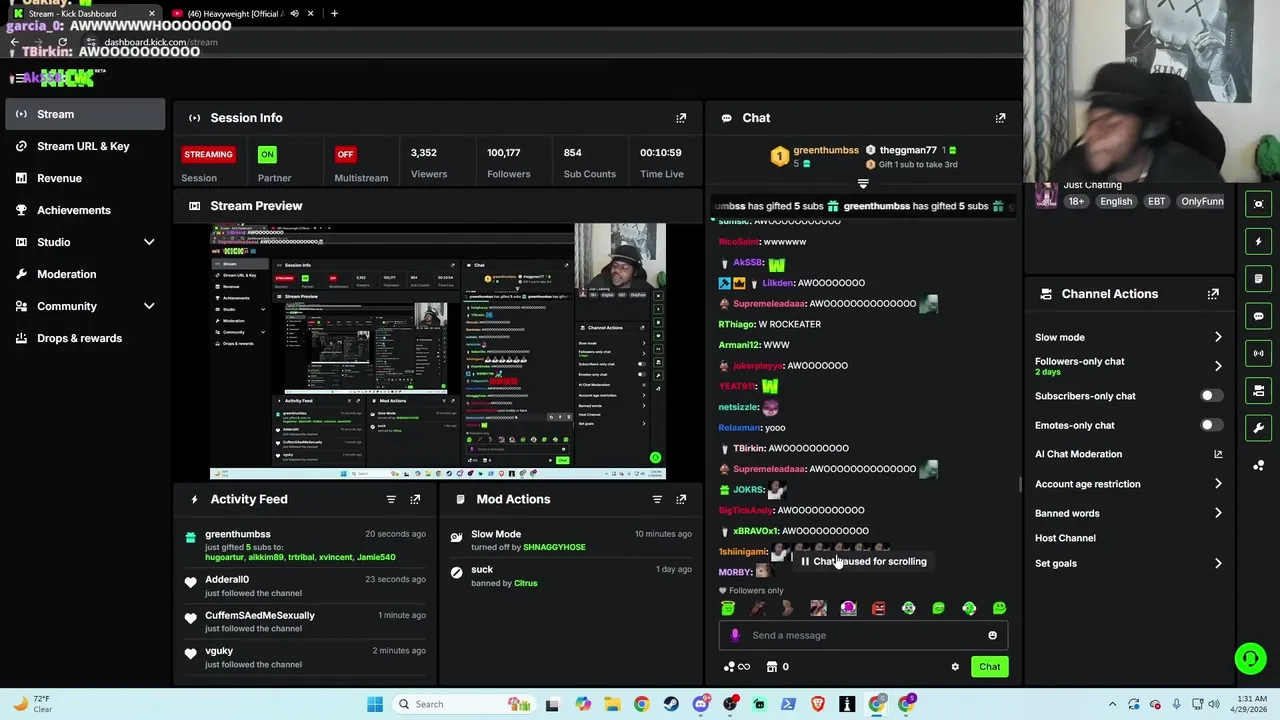Viewport: 1280px width, 720px height.
Task: Toggle Emotes-only chat switch
Action: (x=1211, y=425)
